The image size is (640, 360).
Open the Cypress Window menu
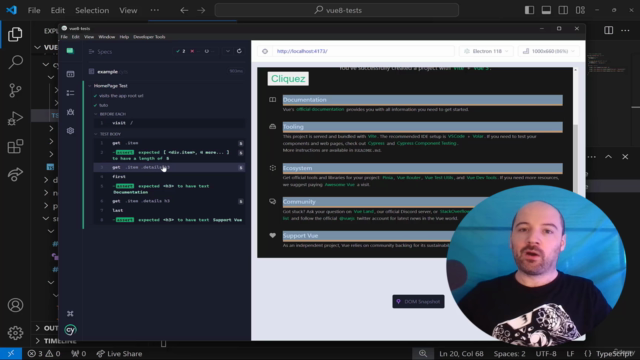pos(107,37)
